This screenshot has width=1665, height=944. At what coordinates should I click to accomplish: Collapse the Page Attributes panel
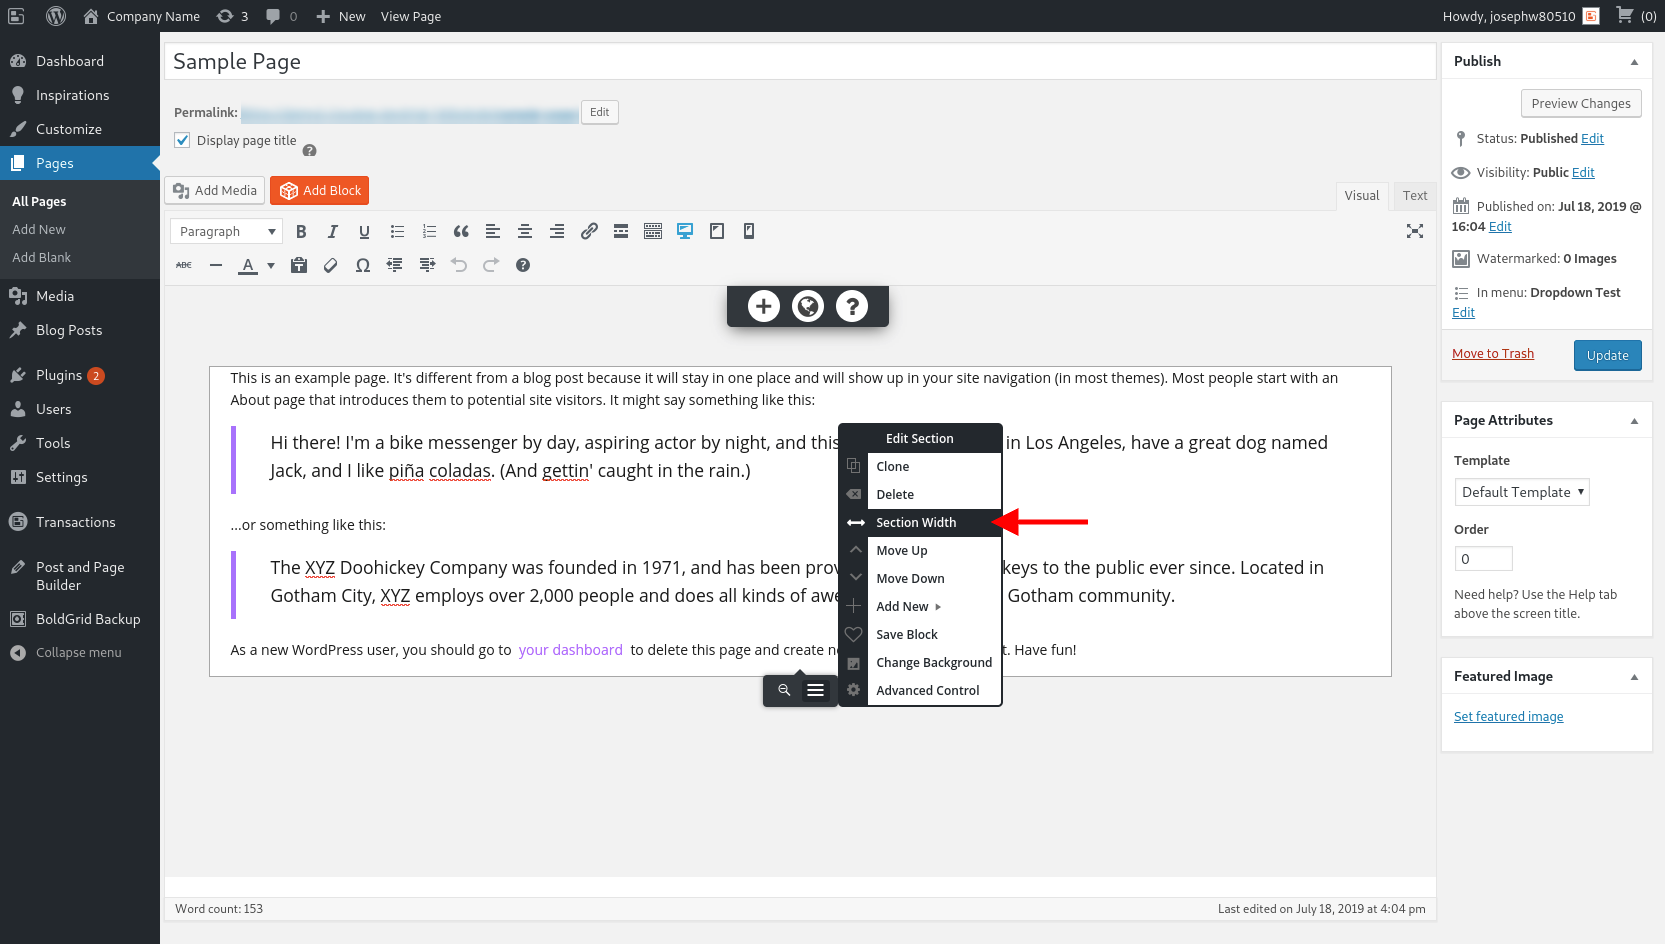click(1634, 420)
